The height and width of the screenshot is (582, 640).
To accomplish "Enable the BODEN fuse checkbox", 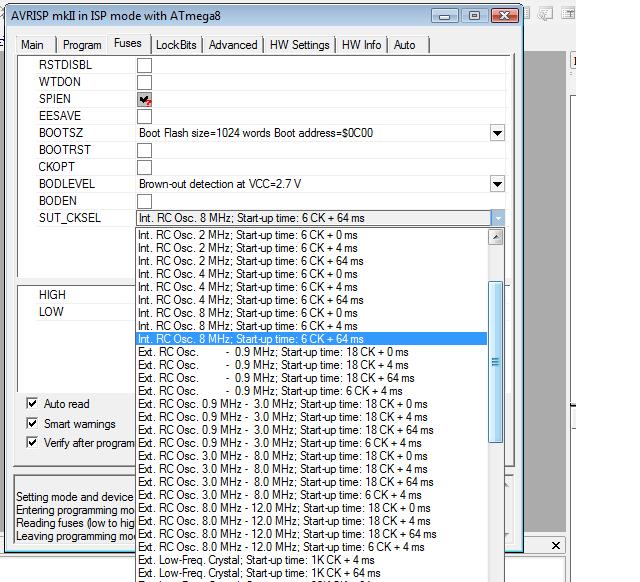I will coord(144,201).
